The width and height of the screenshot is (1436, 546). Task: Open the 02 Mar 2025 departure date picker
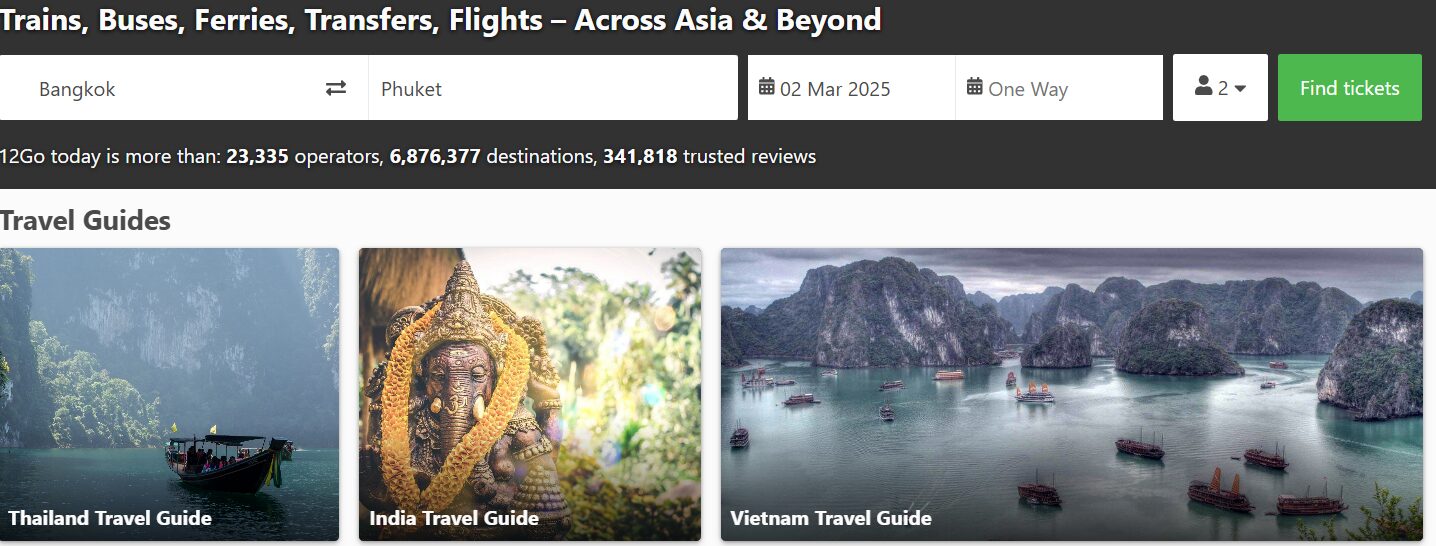pos(835,88)
